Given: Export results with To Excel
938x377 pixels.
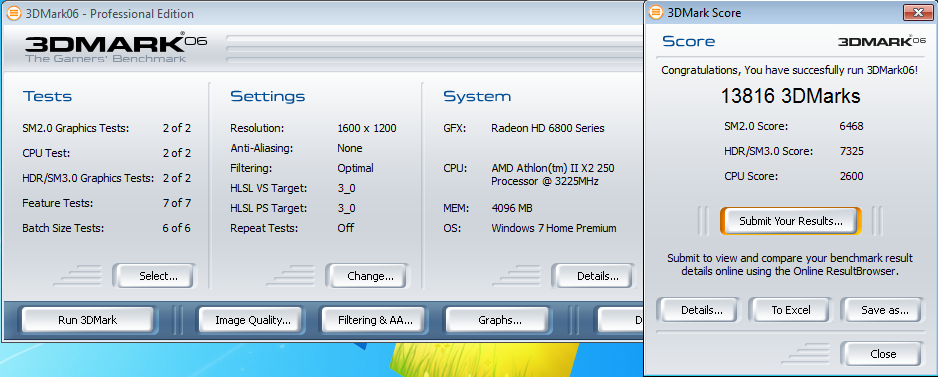Looking at the screenshot, I should coord(791,310).
